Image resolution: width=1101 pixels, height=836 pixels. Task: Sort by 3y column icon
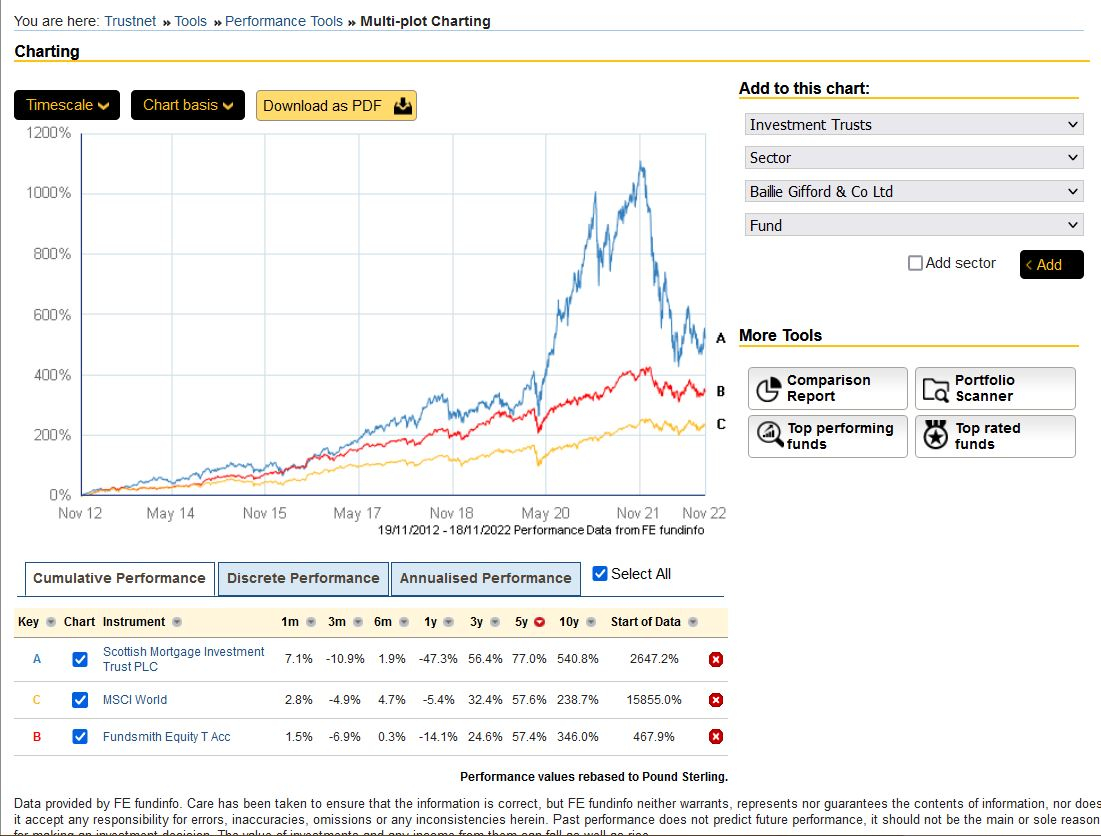[x=495, y=622]
